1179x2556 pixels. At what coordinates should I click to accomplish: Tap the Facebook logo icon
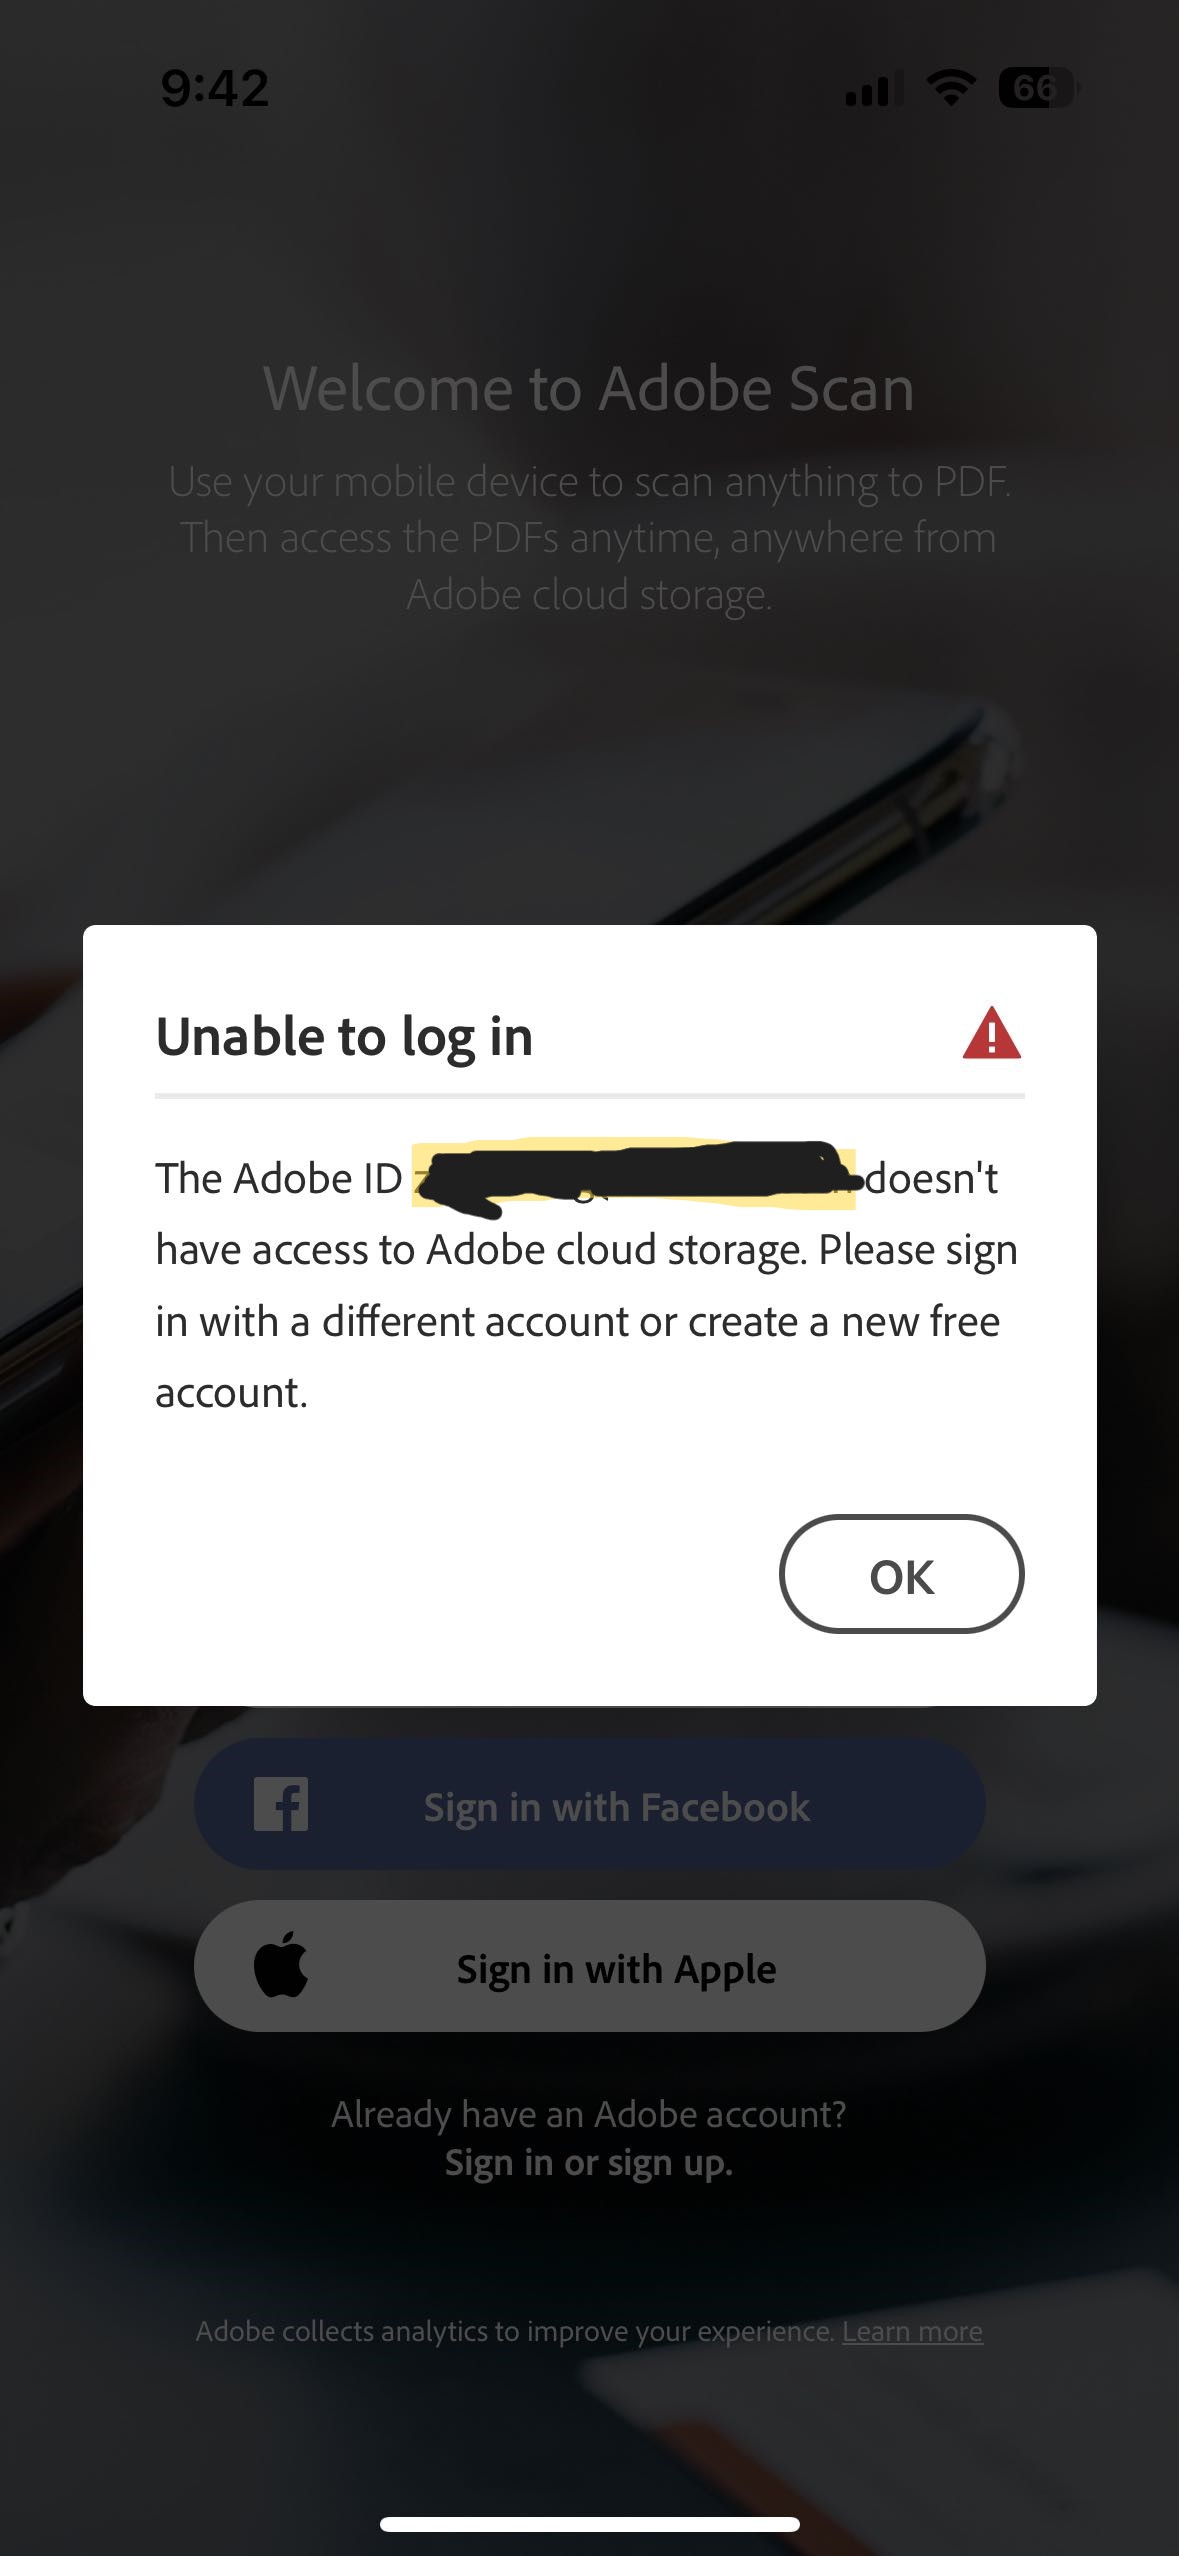283,1805
